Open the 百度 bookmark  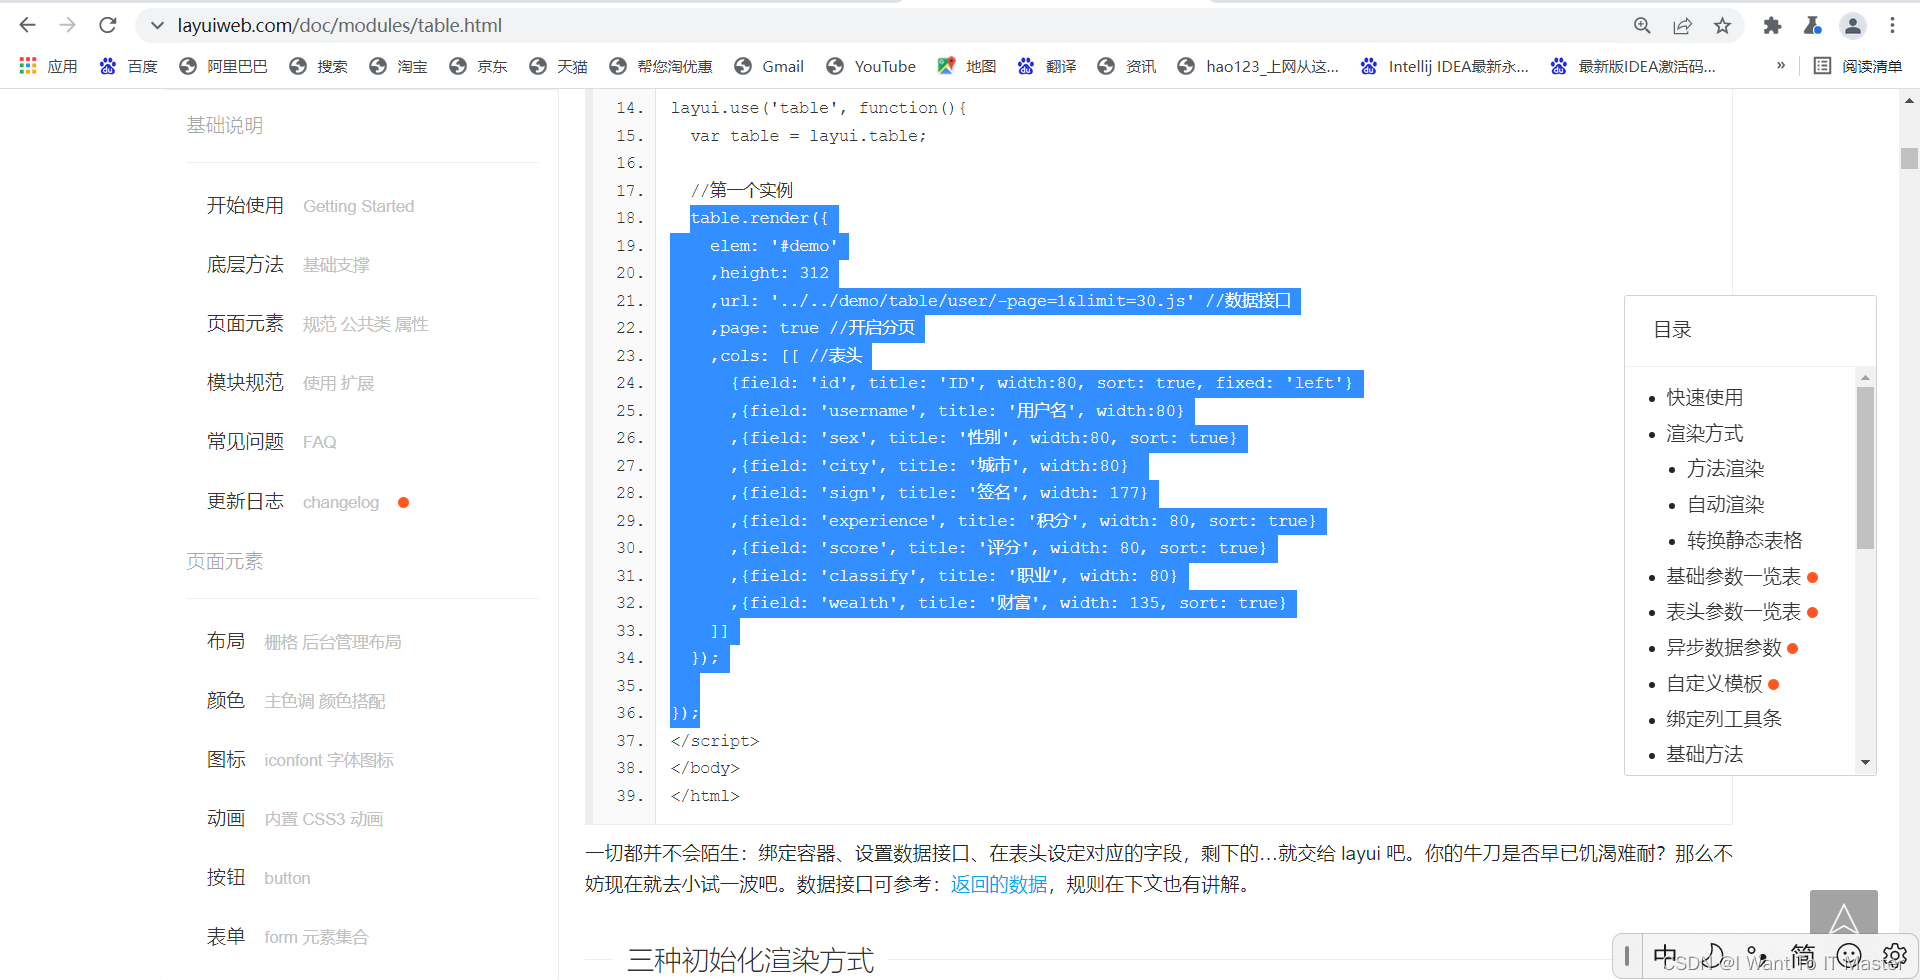coord(128,66)
